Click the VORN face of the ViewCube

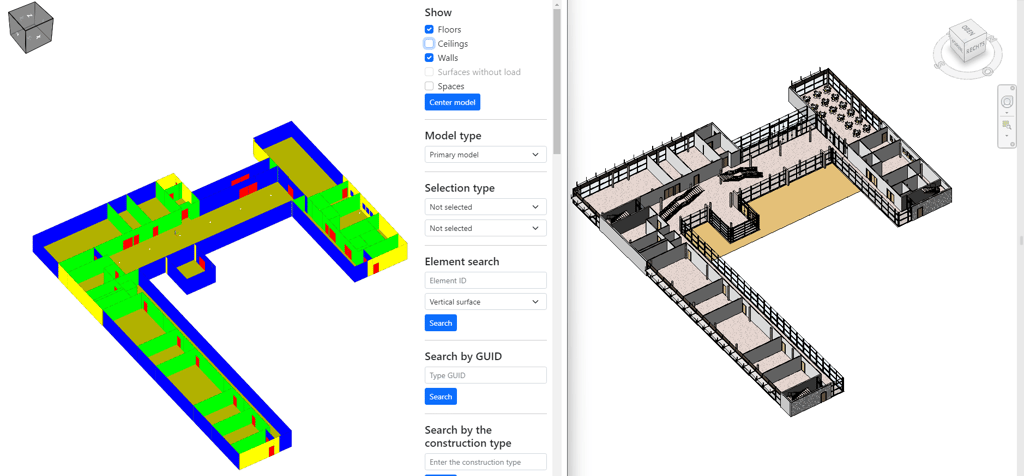957,48
